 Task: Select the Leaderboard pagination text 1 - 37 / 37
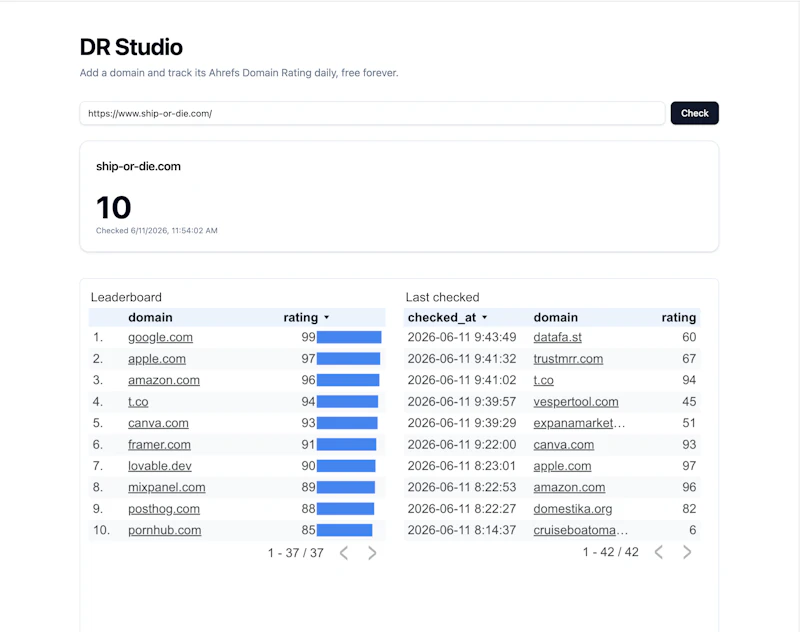tap(296, 553)
